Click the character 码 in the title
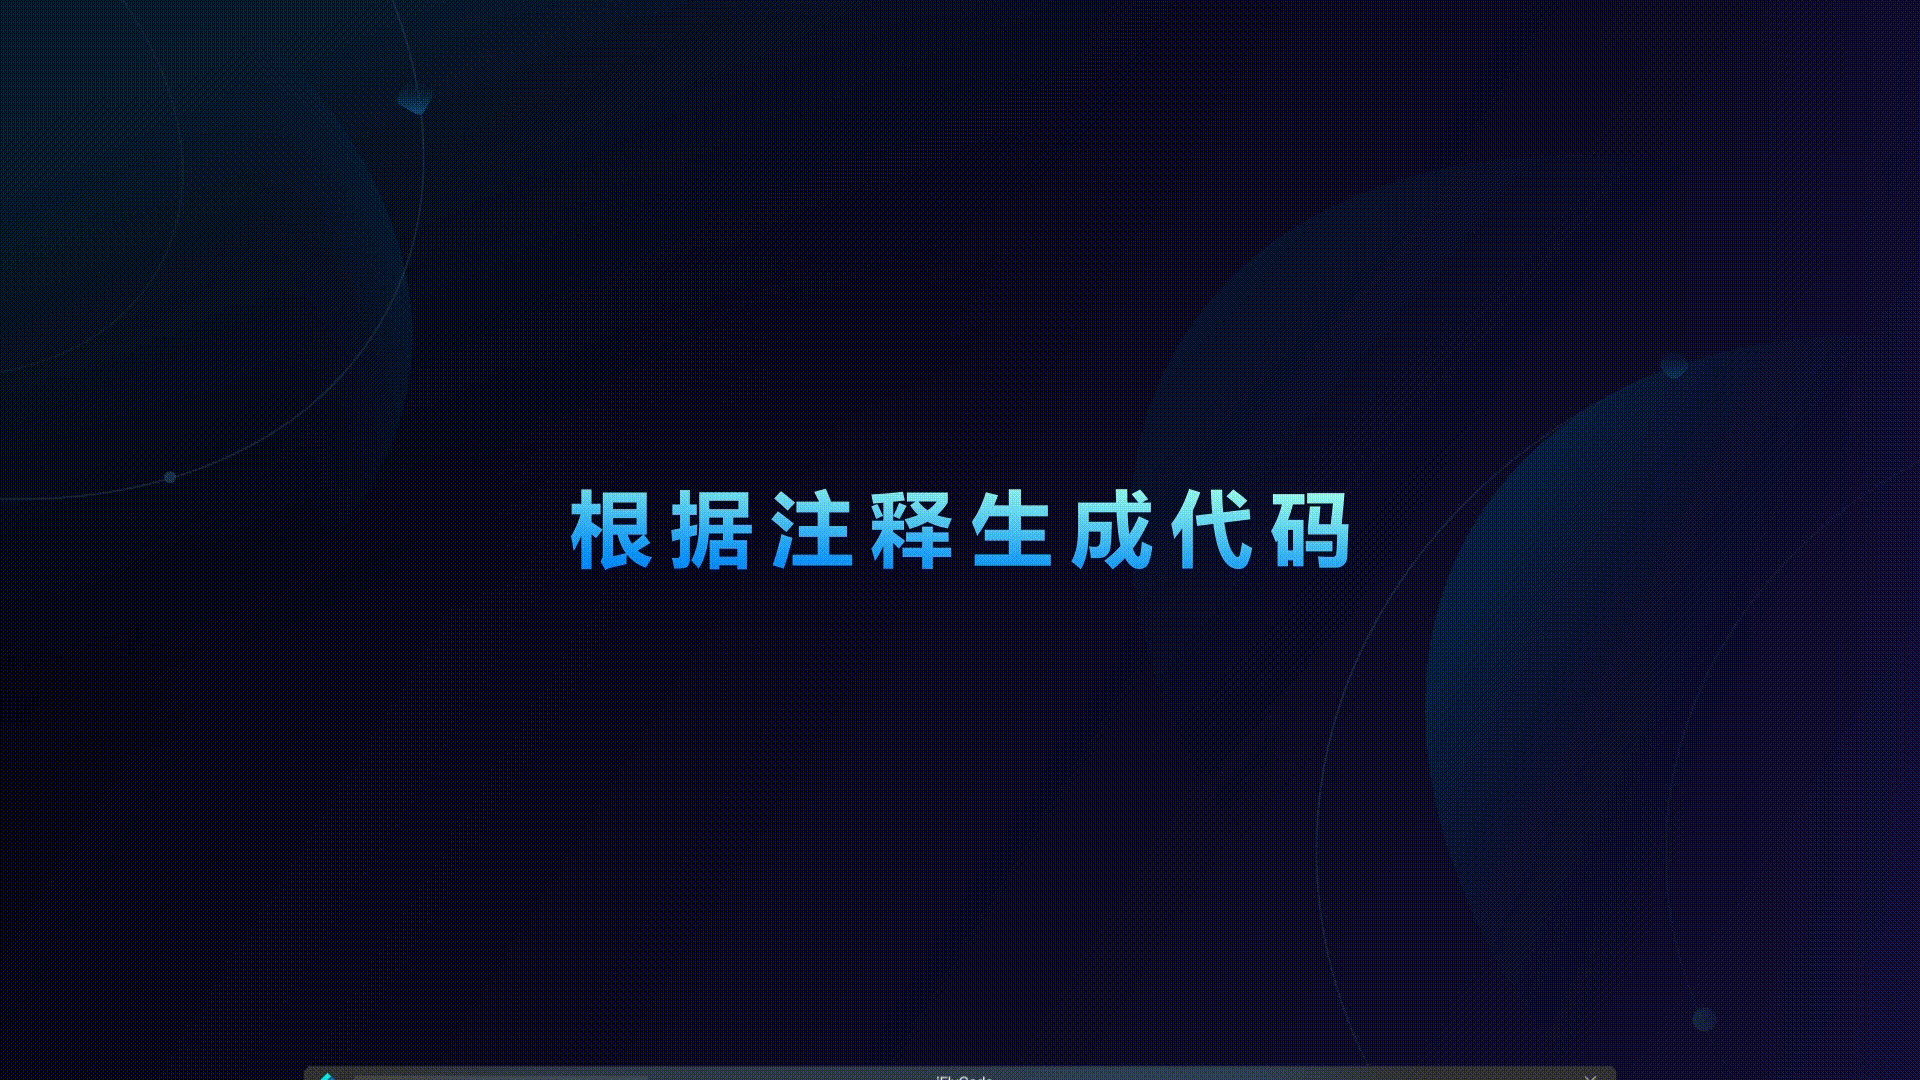Screen dimensions: 1920x1080 pos(1311,530)
